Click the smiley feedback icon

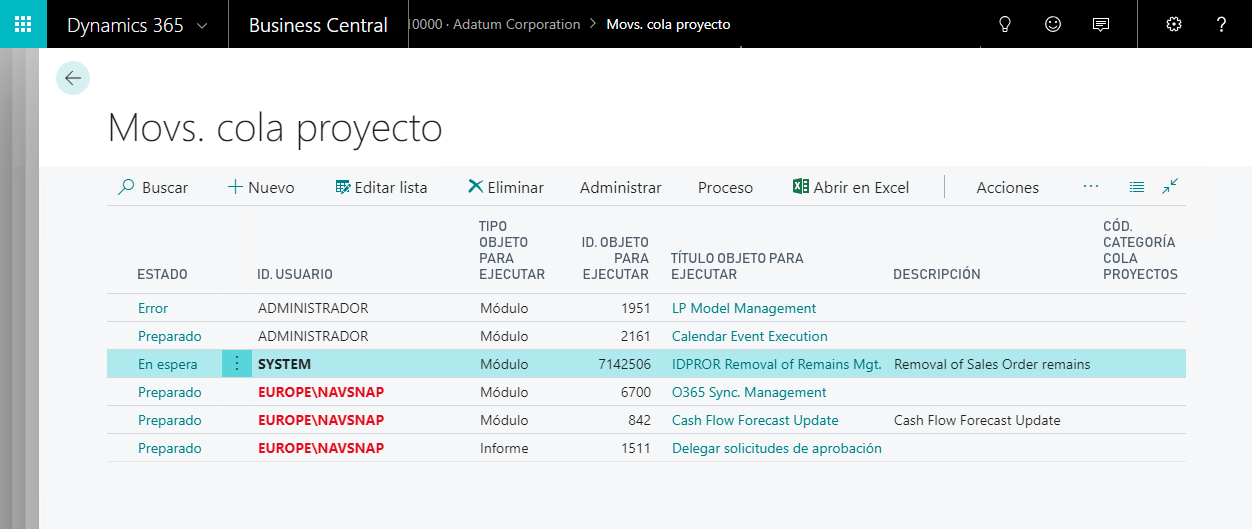click(1053, 24)
